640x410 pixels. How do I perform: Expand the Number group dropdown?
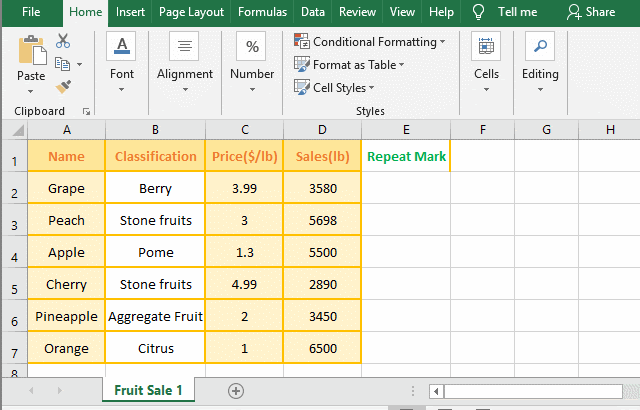pyautogui.click(x=252, y=89)
